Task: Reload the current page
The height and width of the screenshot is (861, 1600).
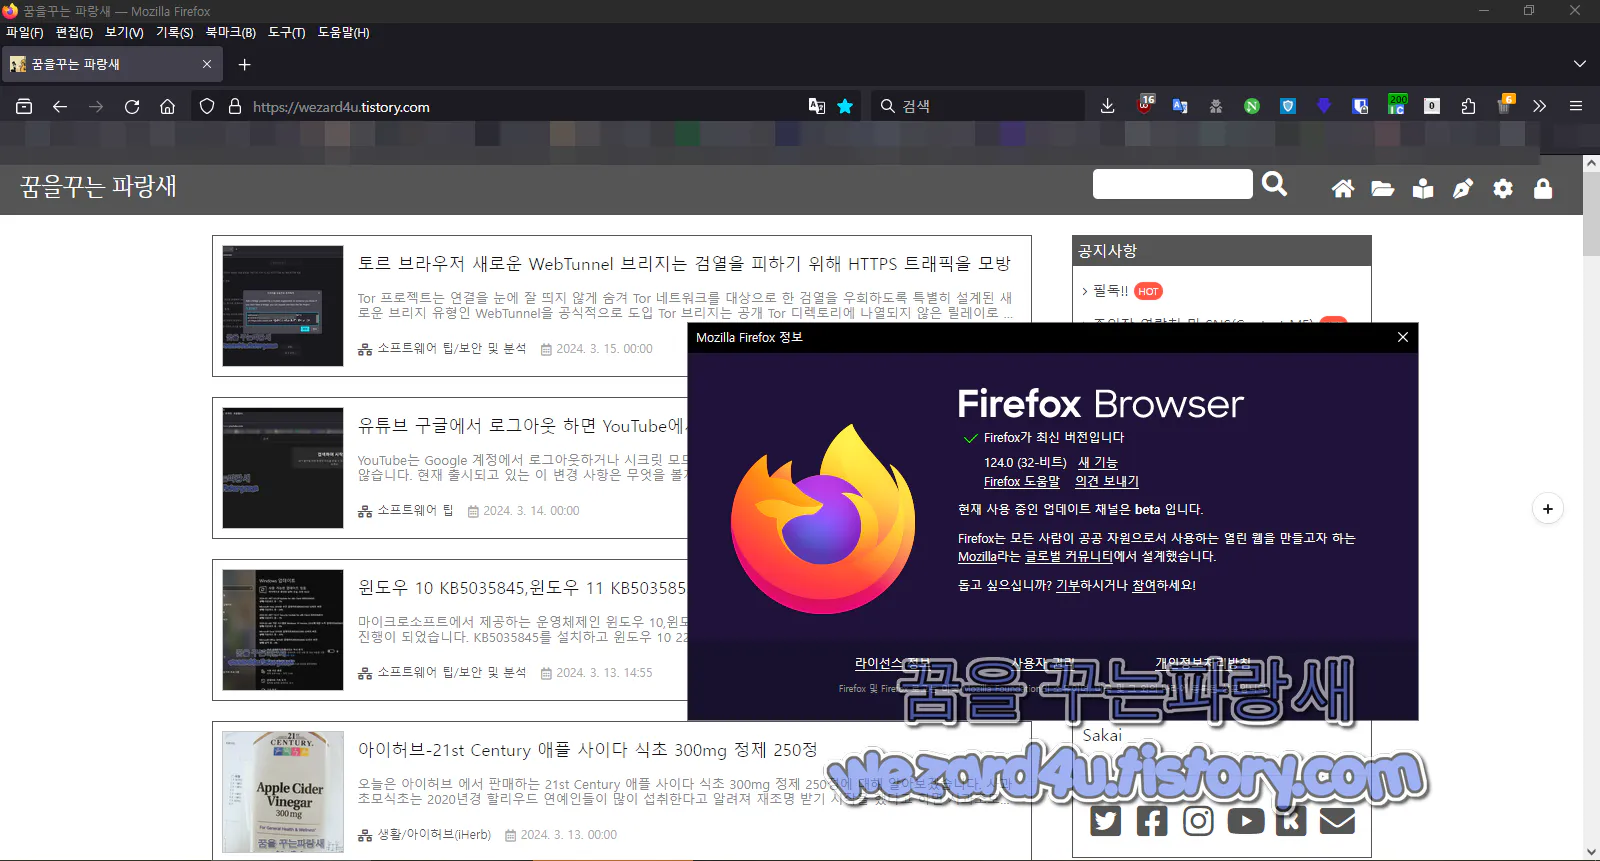Action: [132, 106]
